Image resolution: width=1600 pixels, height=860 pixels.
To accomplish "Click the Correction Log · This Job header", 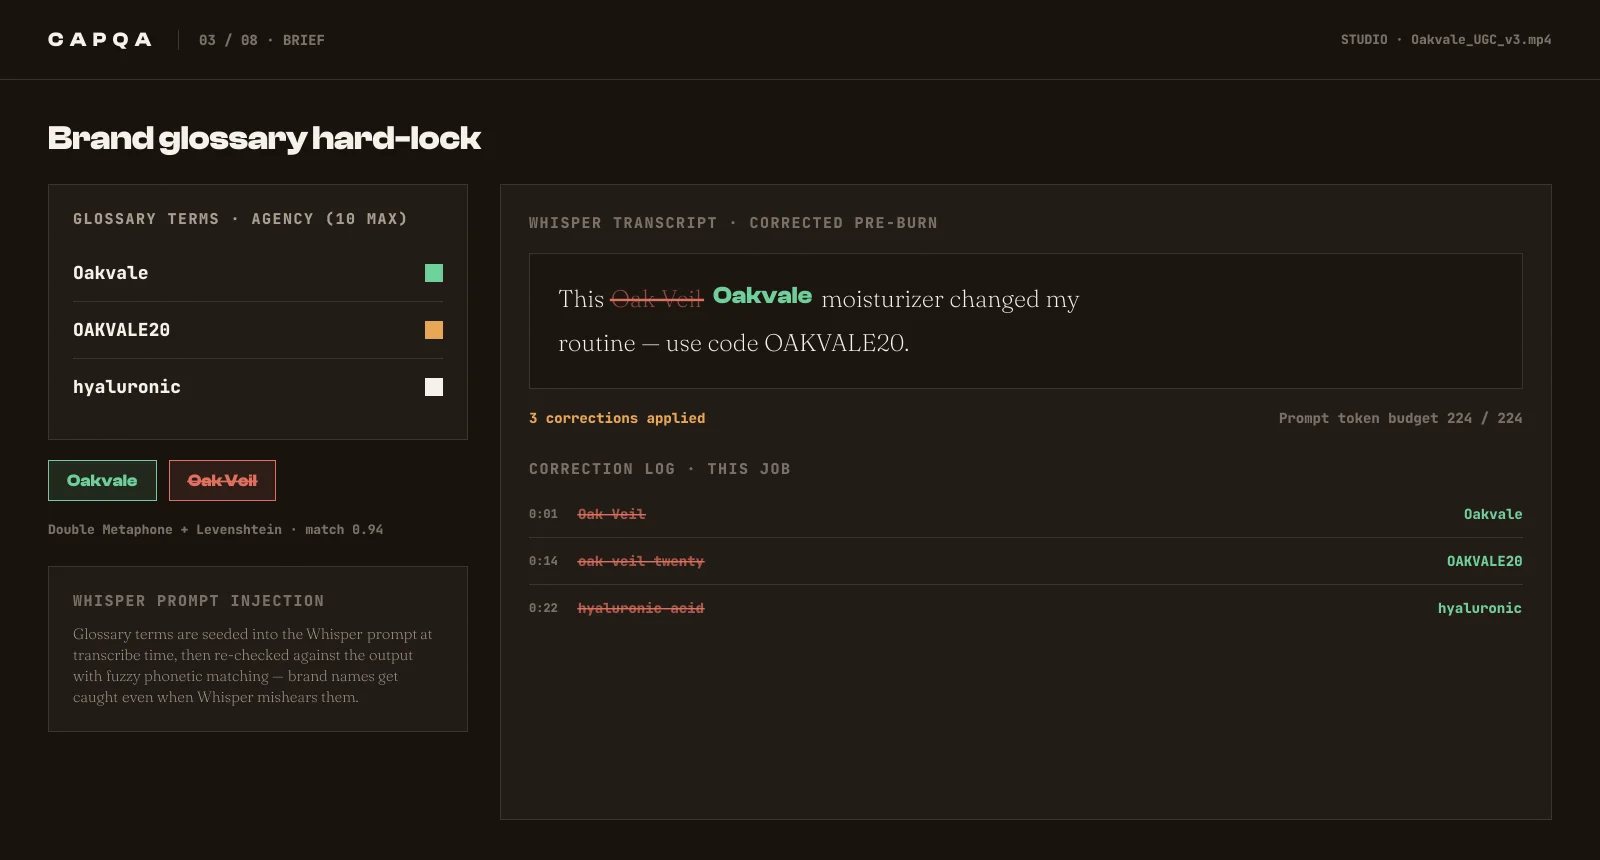I will click(660, 469).
